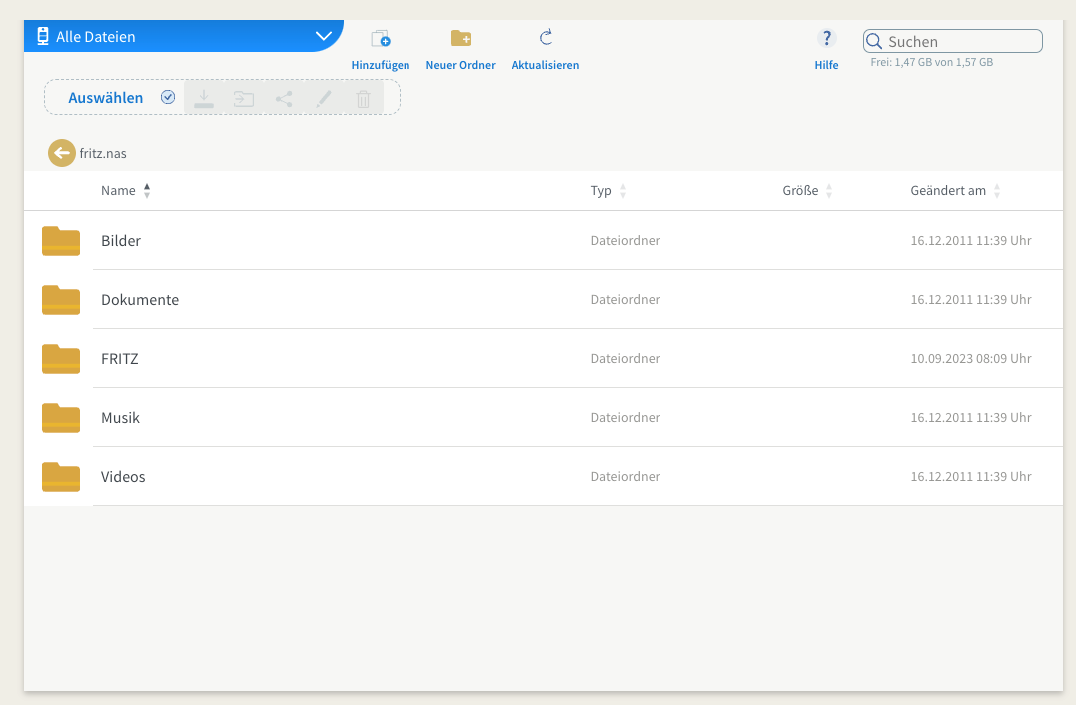Click the Alle Dateien header label
Screen dimensions: 1076x705
point(95,37)
